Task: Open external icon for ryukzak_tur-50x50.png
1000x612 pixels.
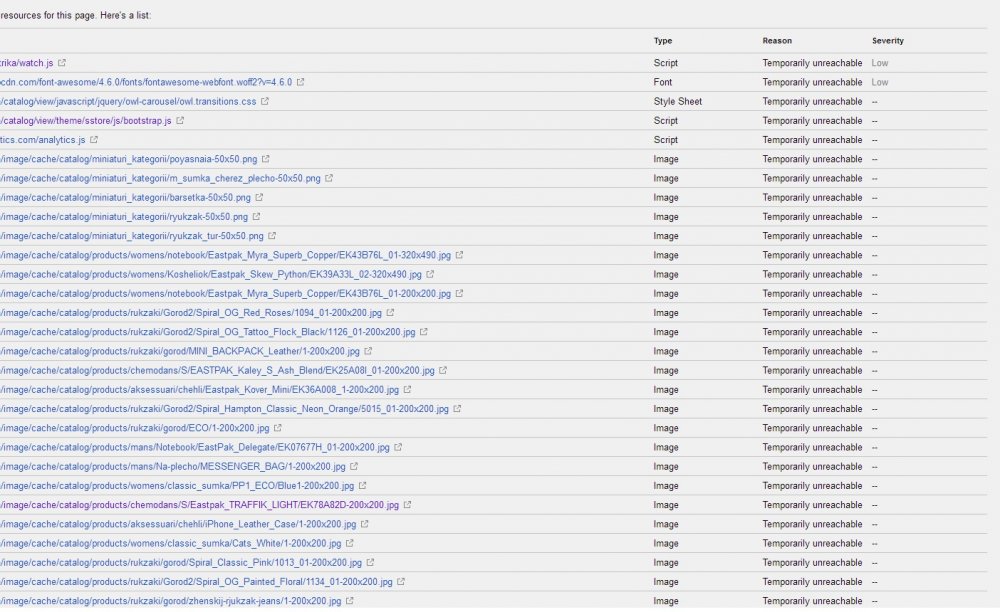Action: point(272,236)
